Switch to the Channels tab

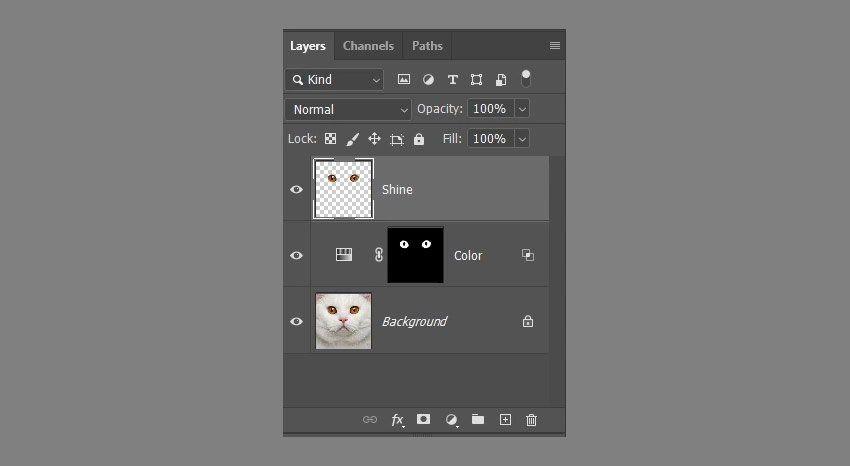(x=368, y=46)
